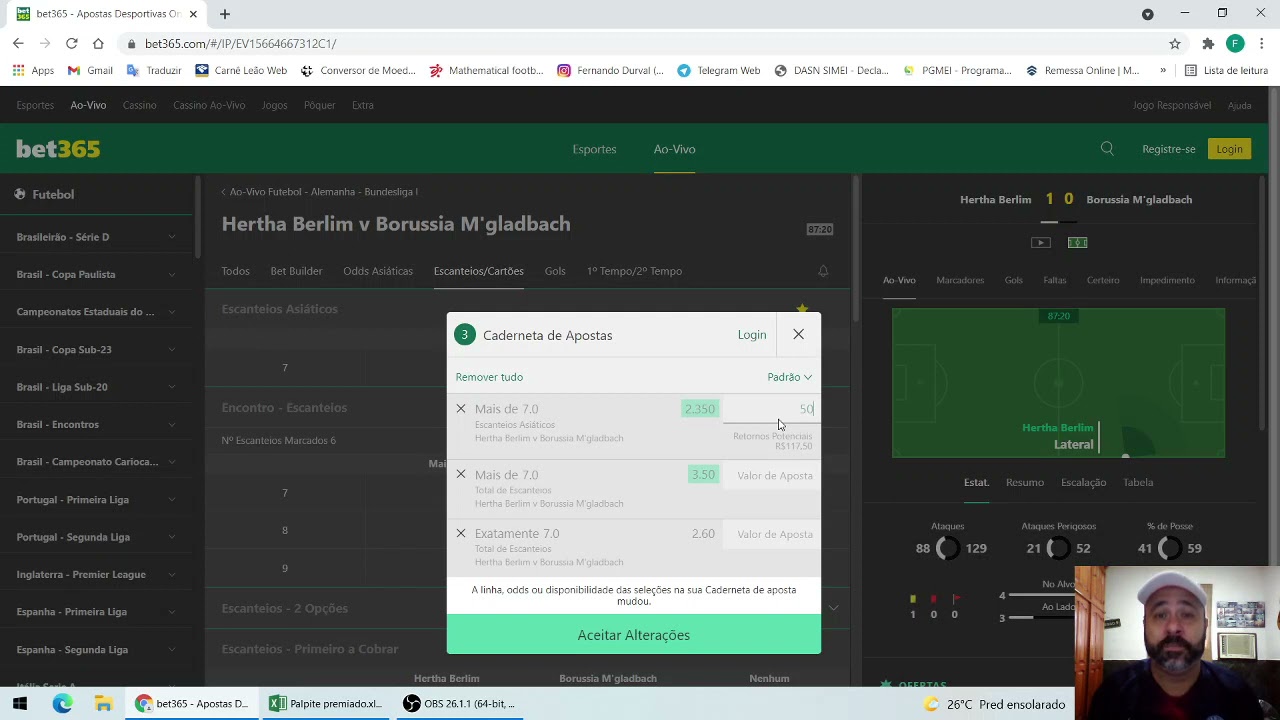The width and height of the screenshot is (1280, 720).
Task: Switch to the Gols market tab
Action: click(x=555, y=271)
